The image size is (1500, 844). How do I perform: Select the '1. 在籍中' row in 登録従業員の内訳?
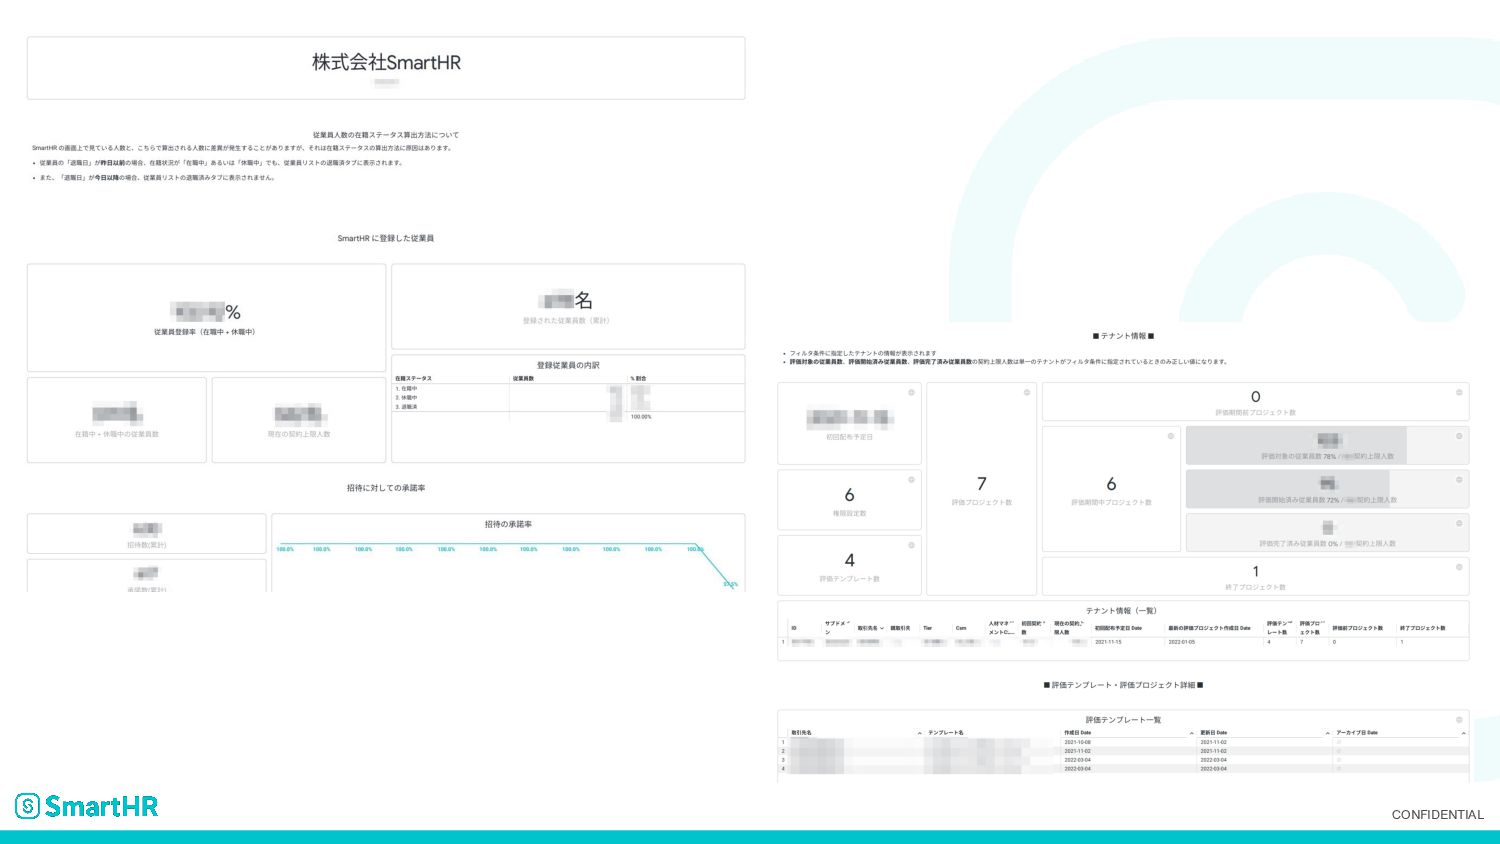coord(568,388)
